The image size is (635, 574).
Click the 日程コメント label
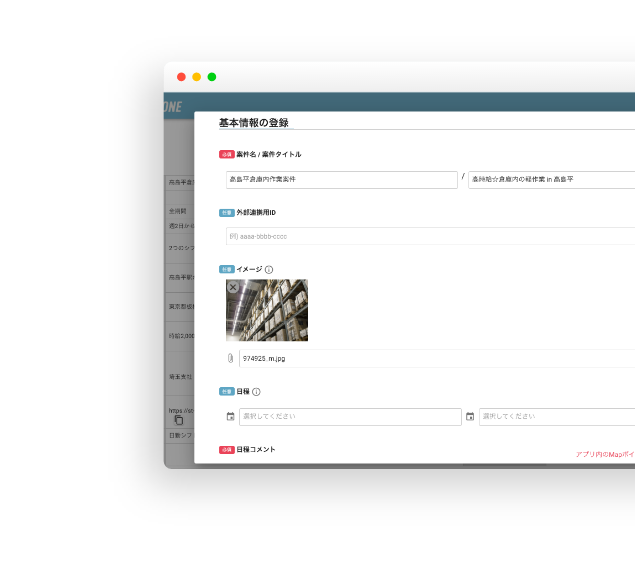(256, 449)
